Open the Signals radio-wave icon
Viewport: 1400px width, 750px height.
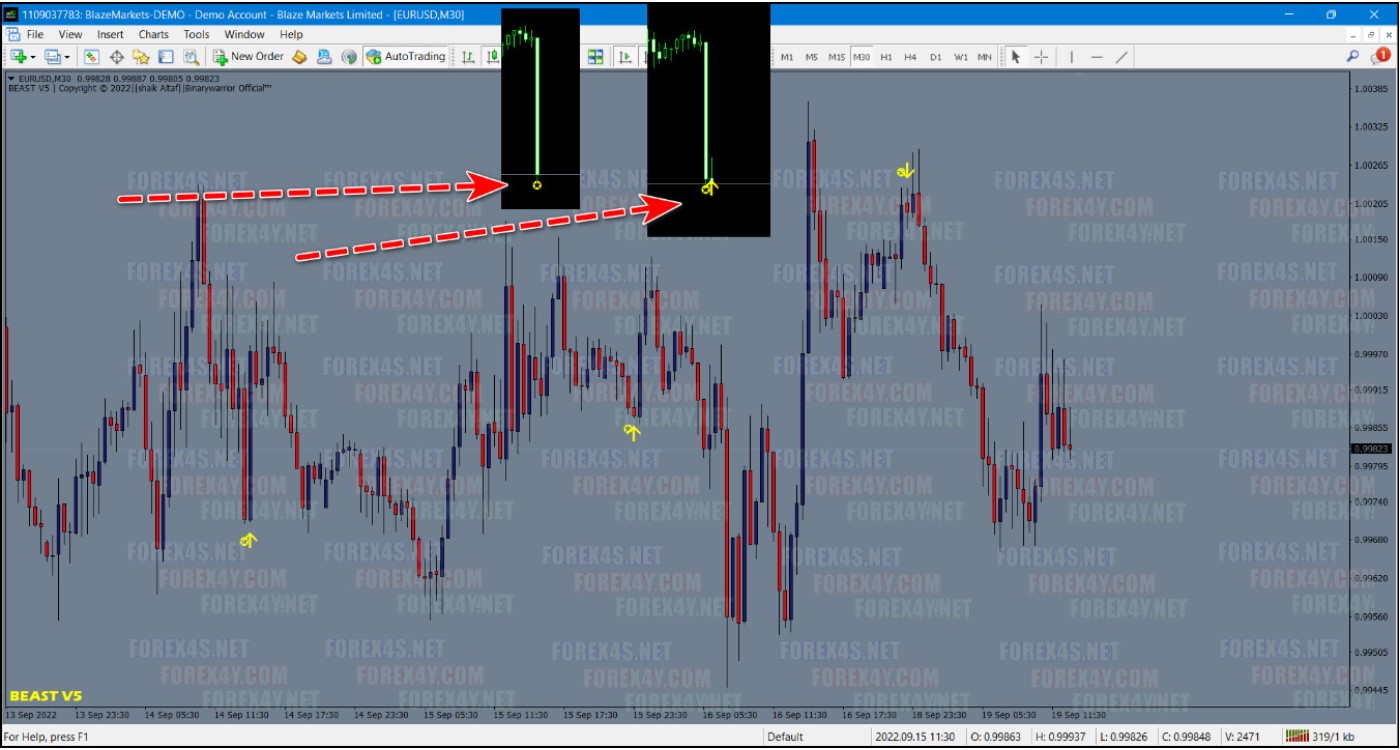point(349,57)
